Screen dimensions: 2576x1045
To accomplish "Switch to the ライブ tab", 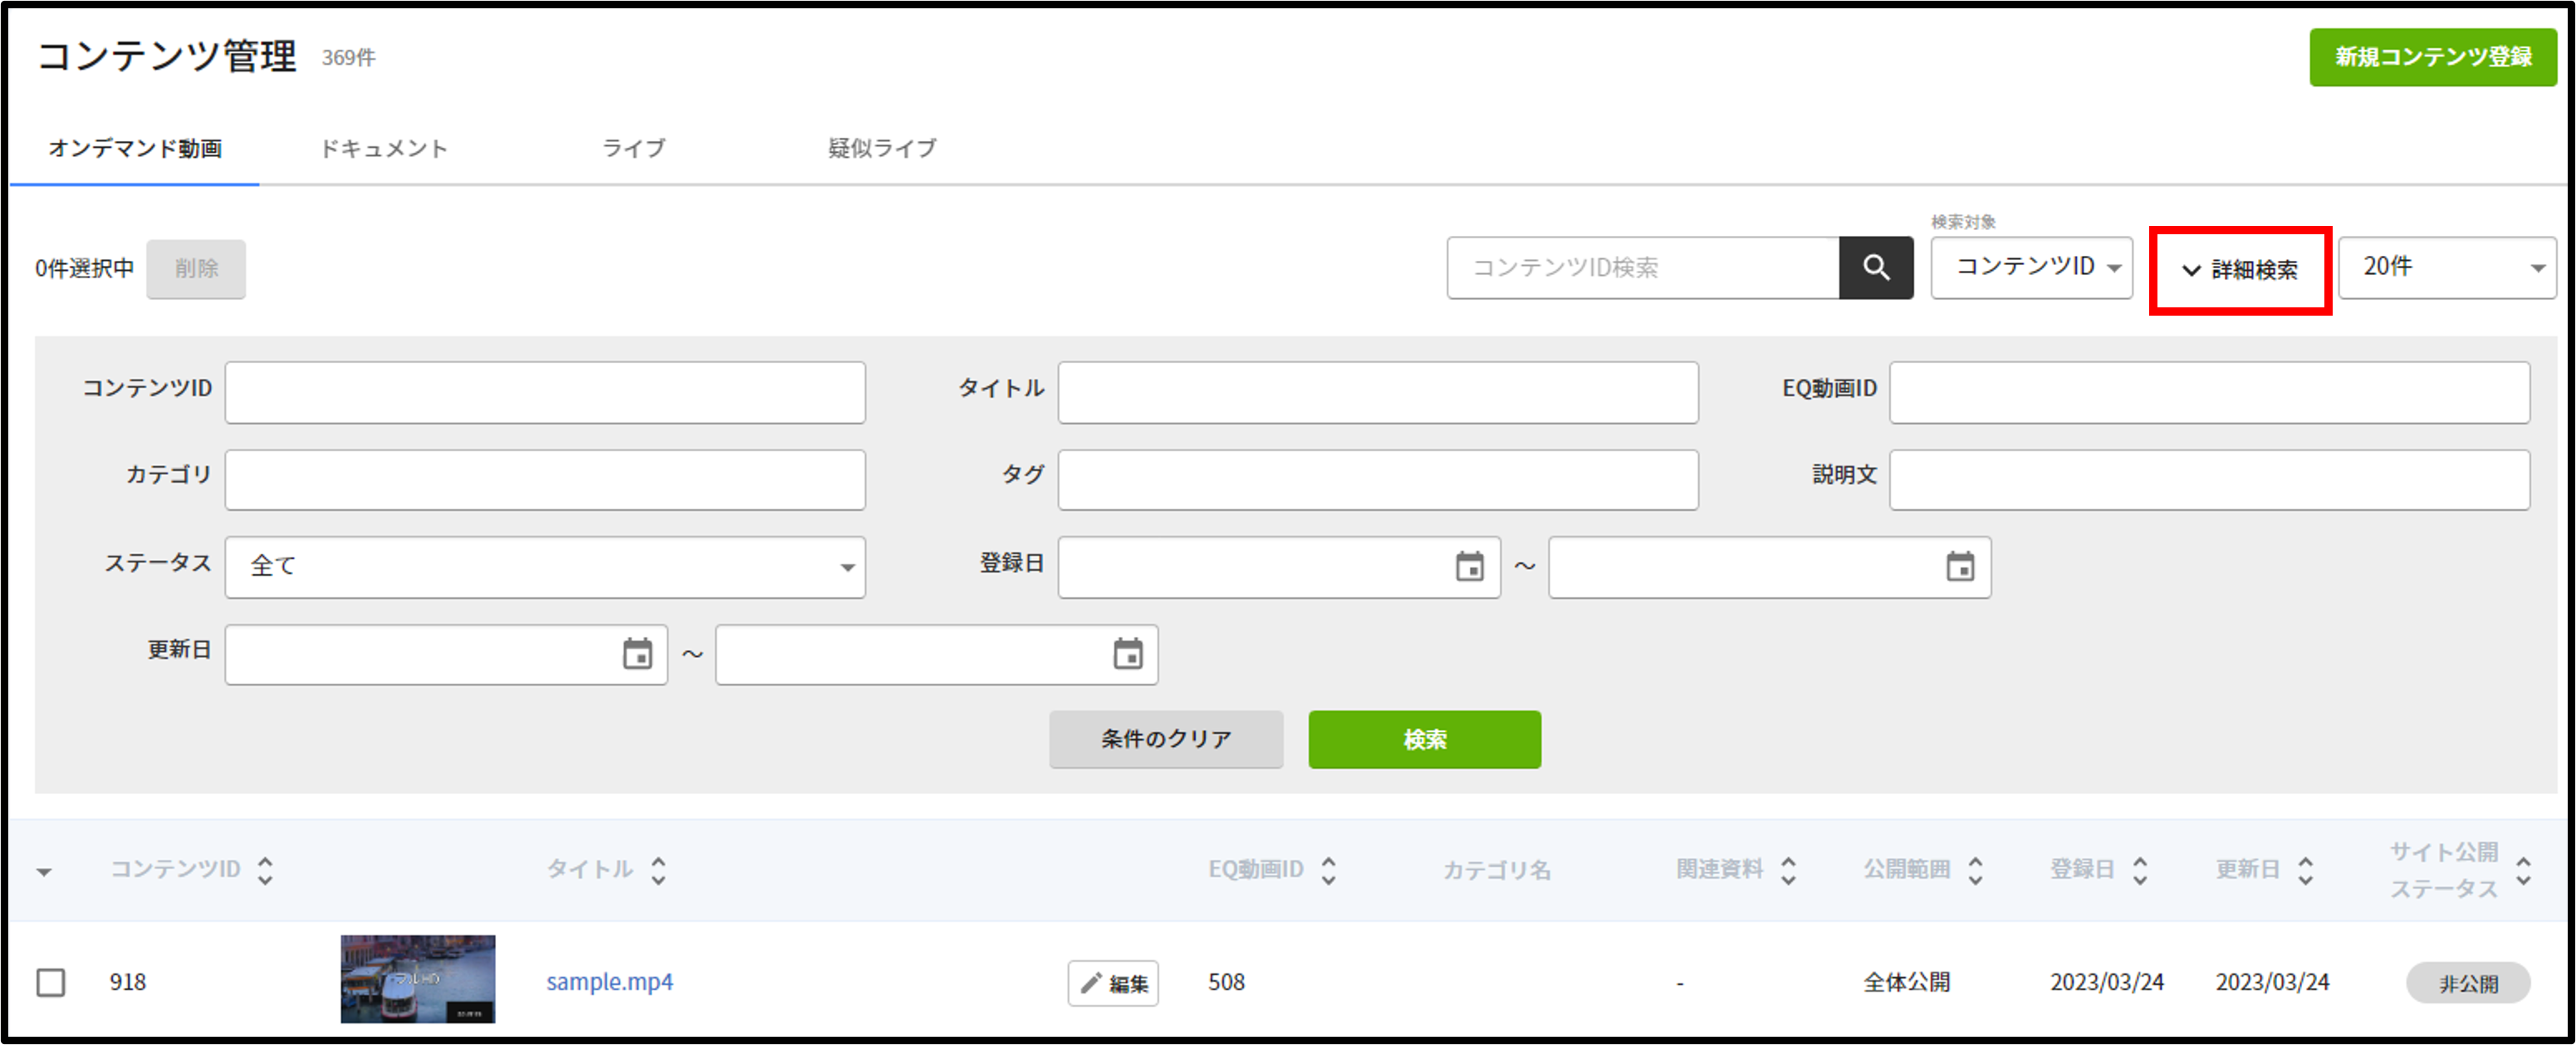I will coord(633,148).
